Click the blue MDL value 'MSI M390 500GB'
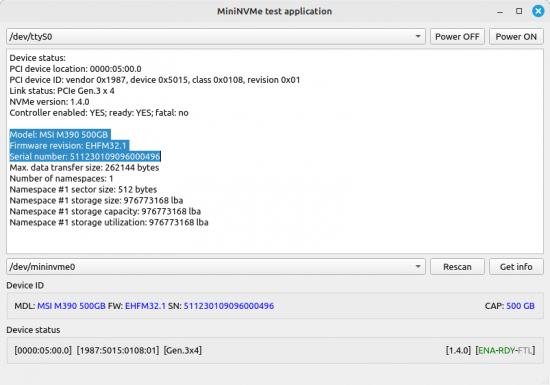Screen dimensions: 550x385 (x=72, y=306)
